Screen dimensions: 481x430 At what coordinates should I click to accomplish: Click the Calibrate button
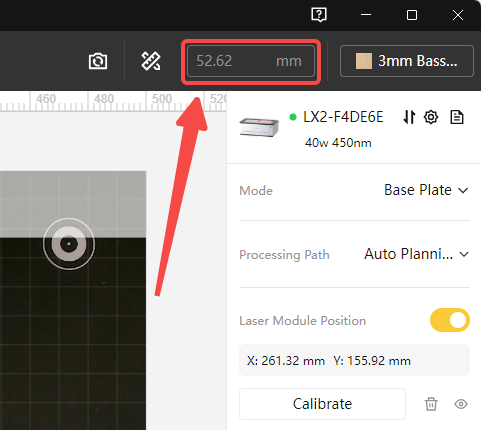click(322, 404)
